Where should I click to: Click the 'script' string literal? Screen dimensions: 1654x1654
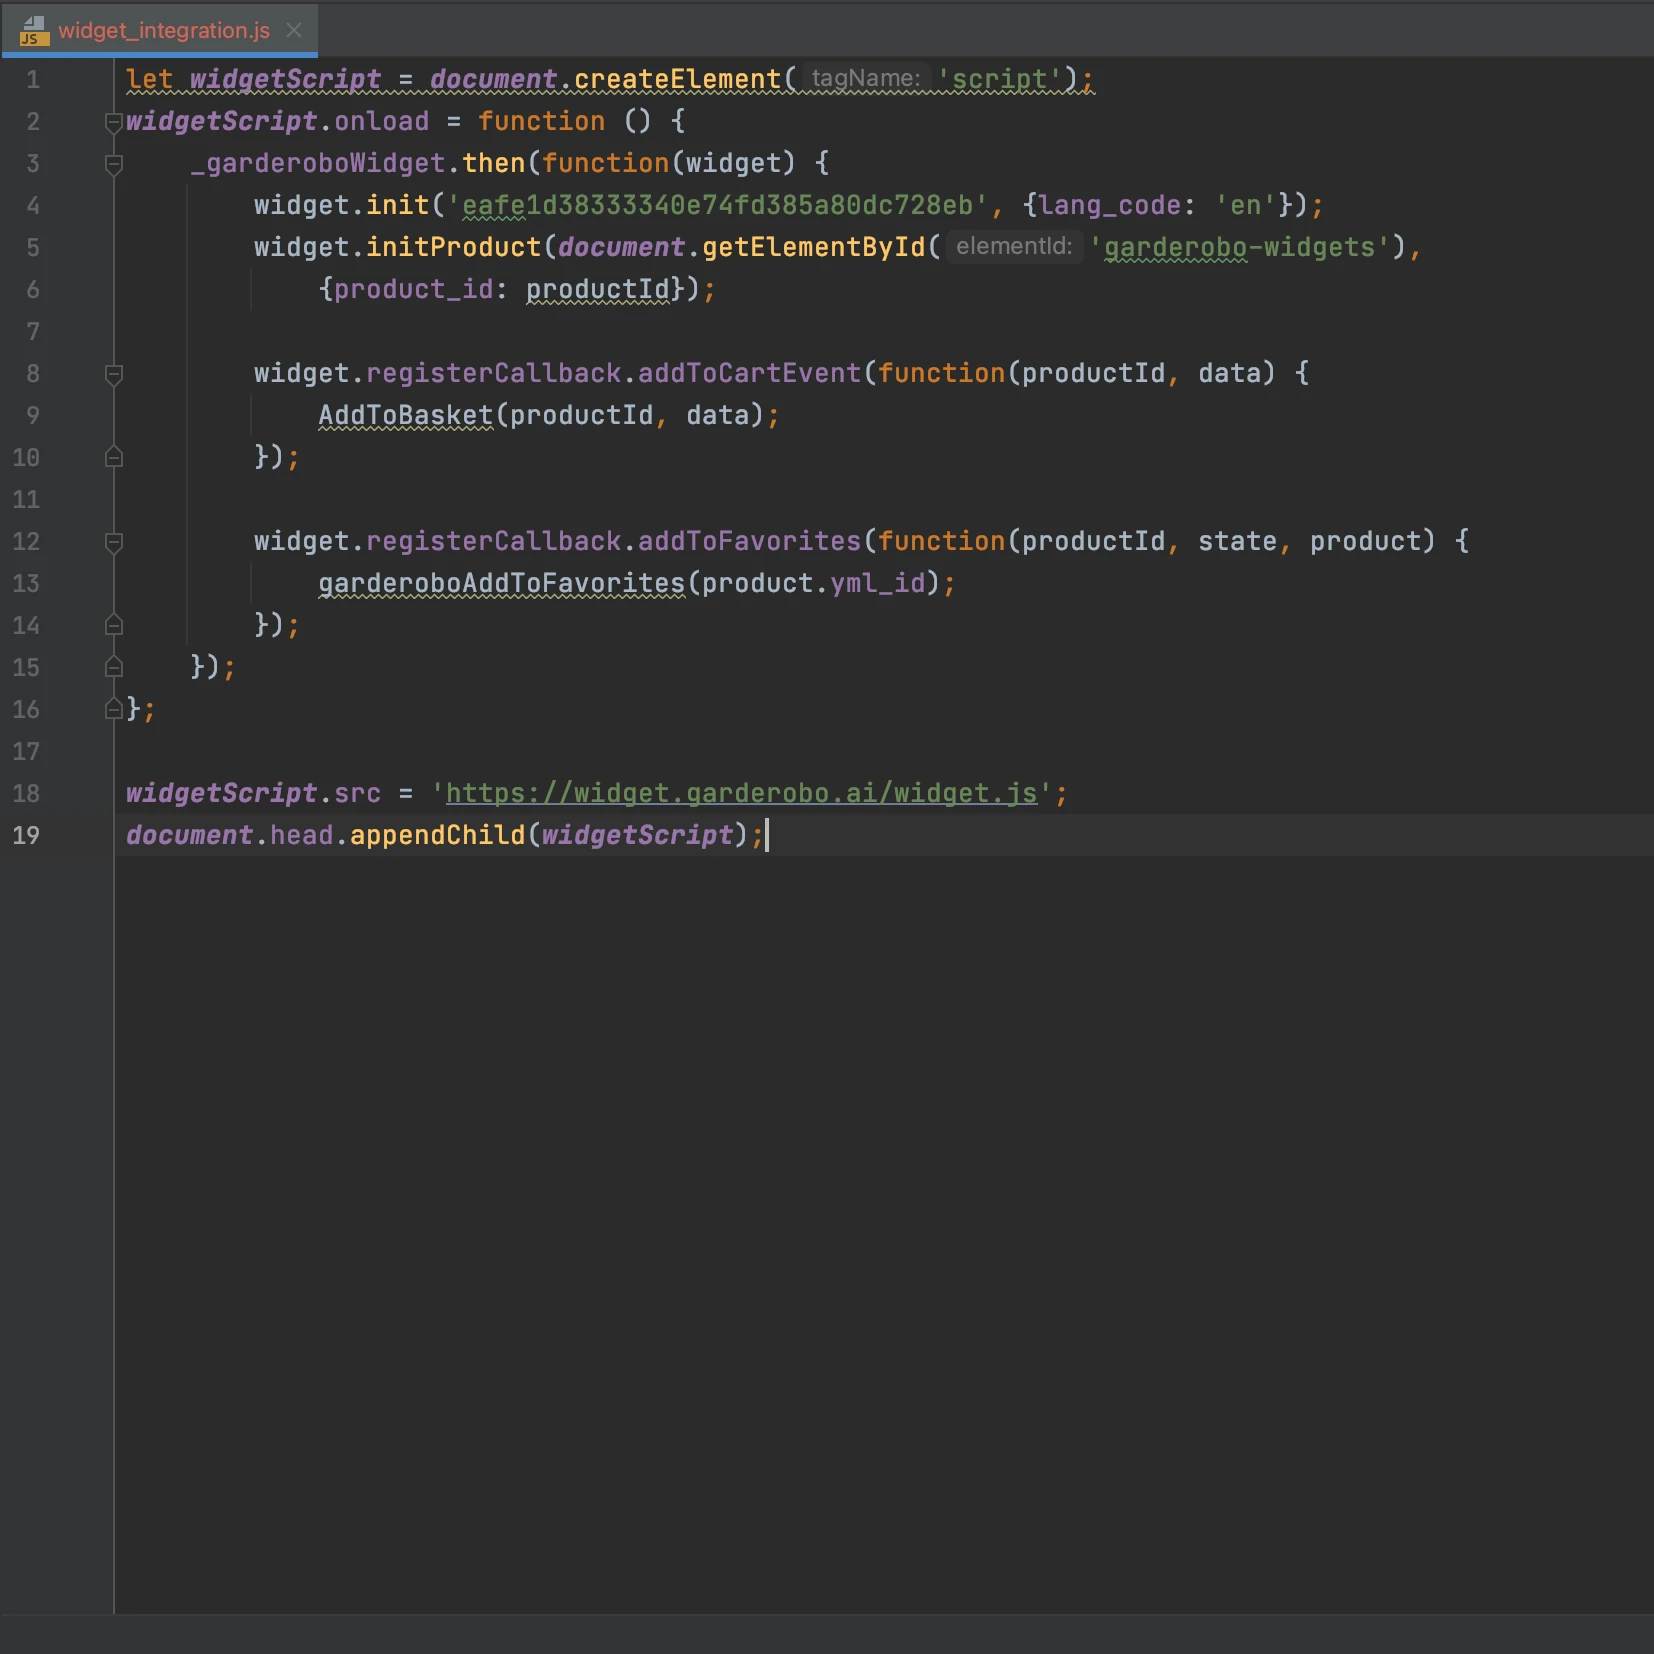(999, 79)
